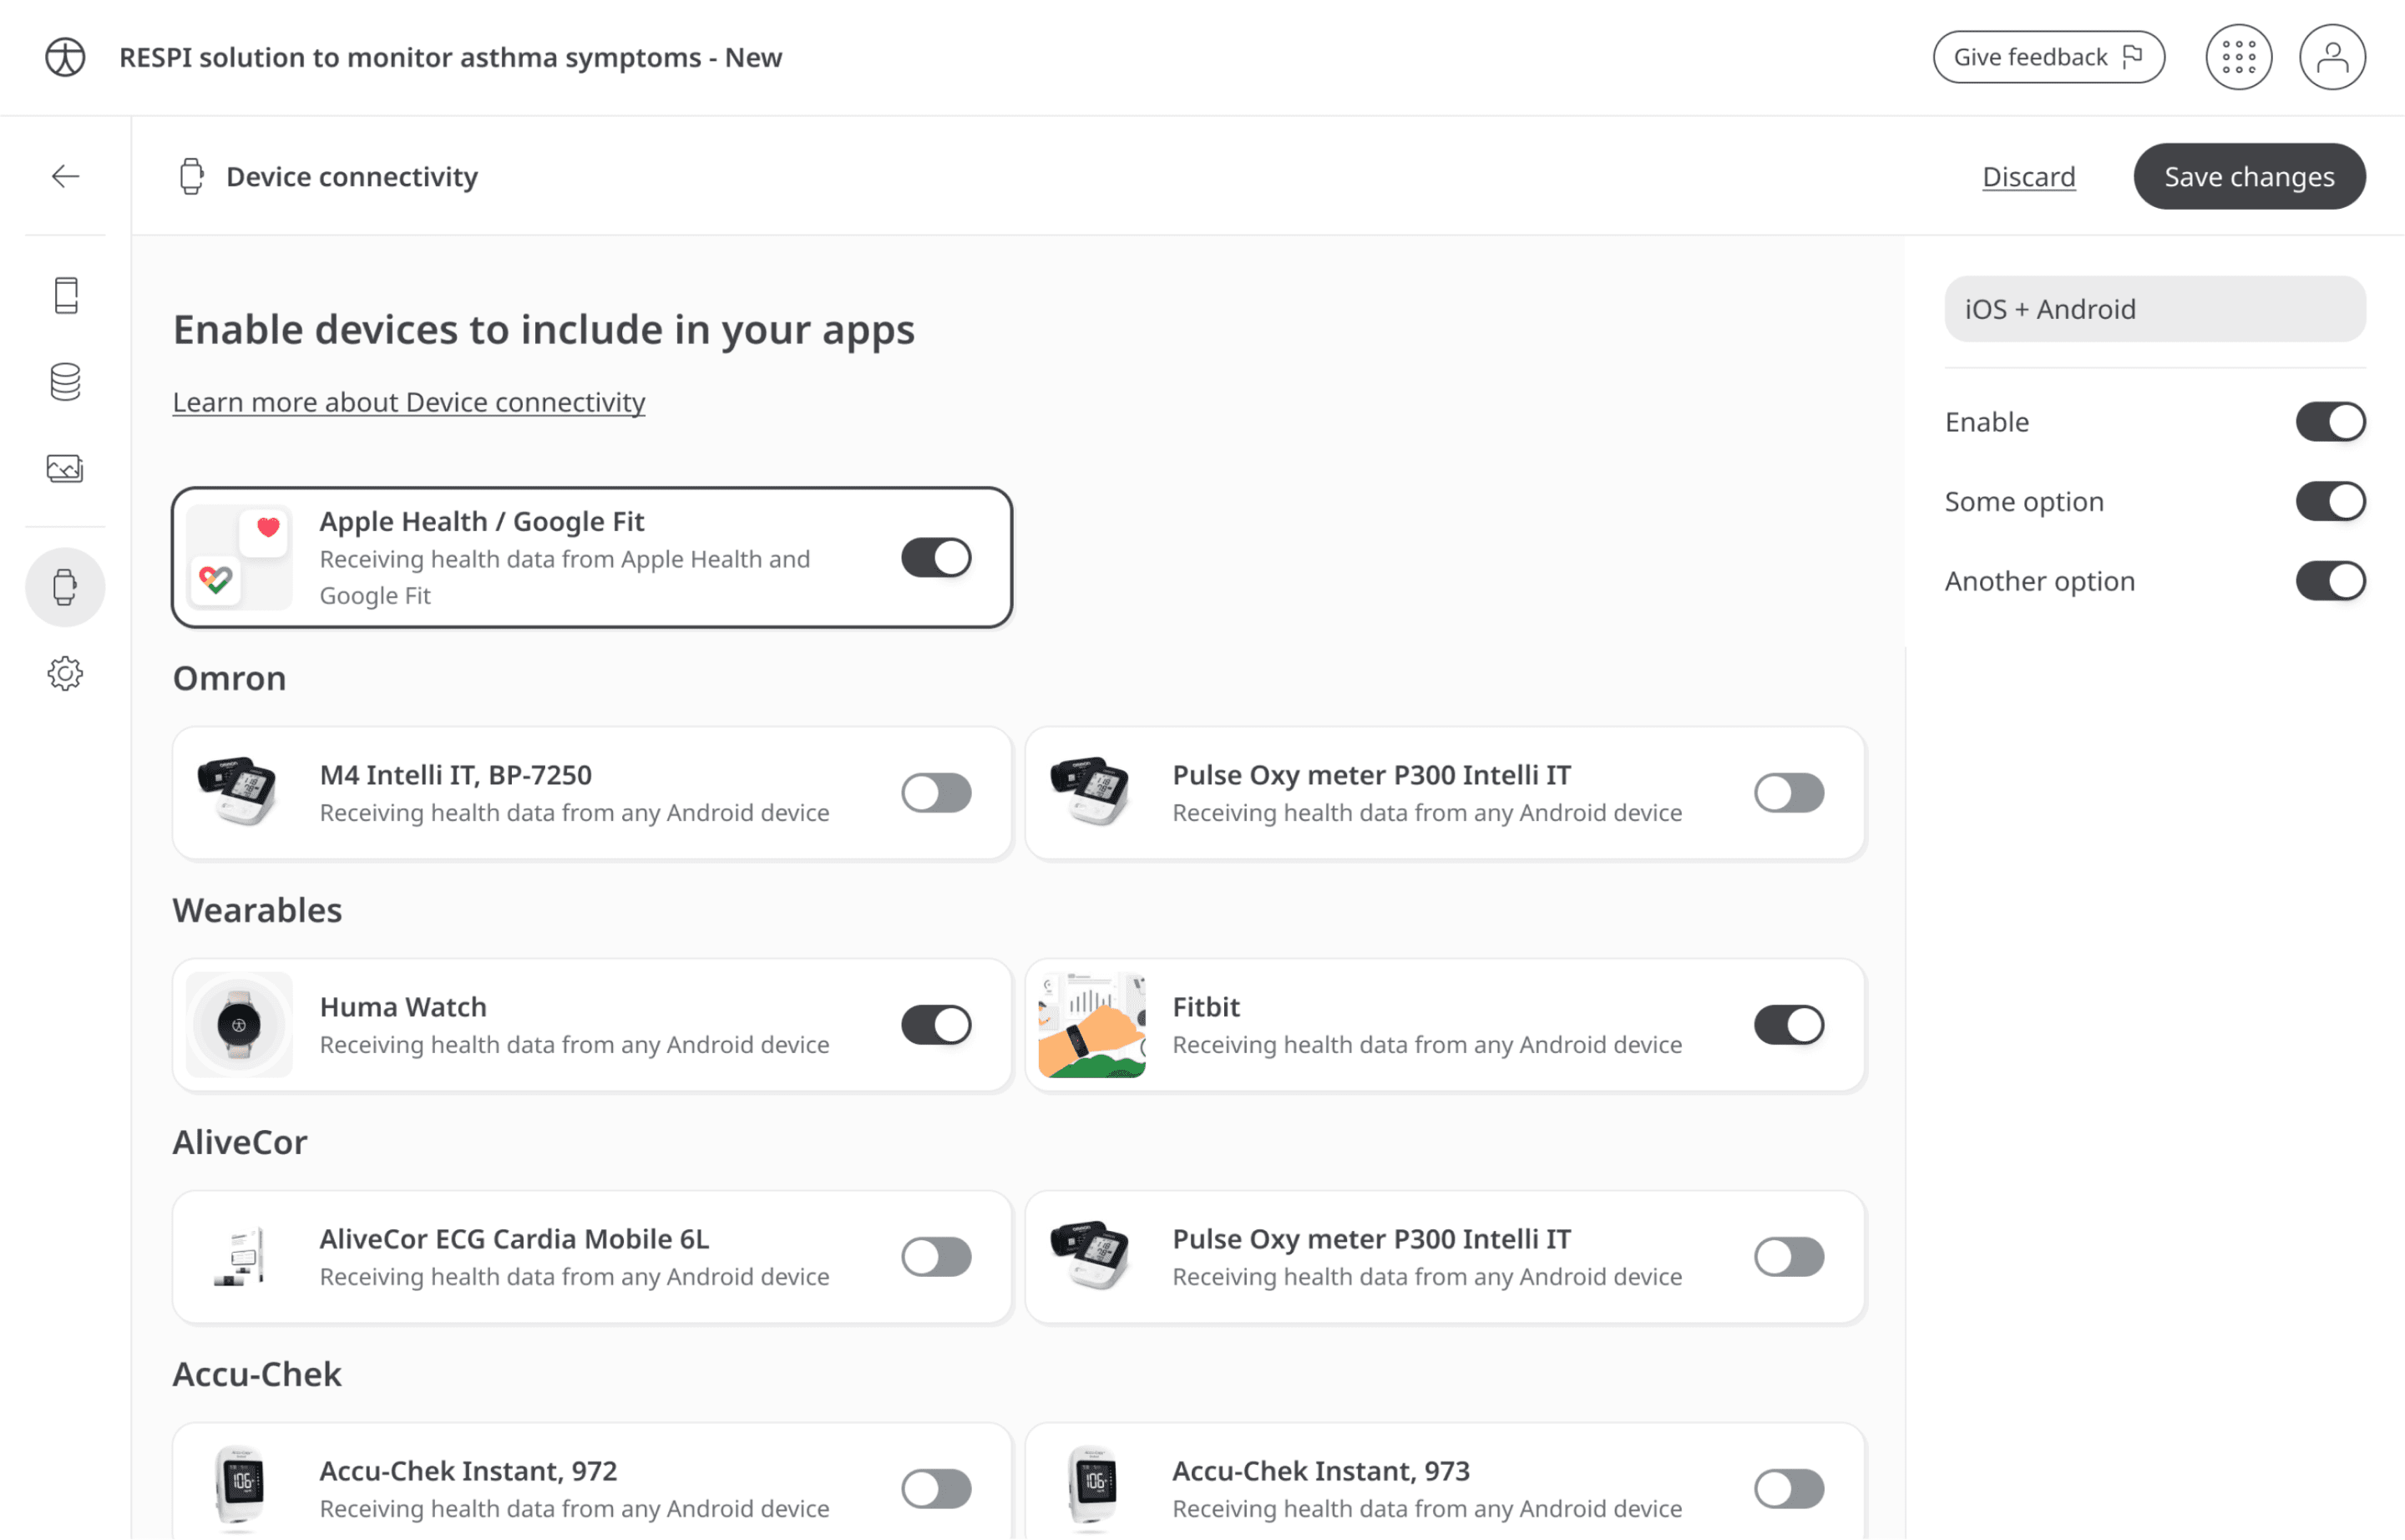
Task: Open the settings gear sidebar icon
Action: pyautogui.click(x=65, y=673)
